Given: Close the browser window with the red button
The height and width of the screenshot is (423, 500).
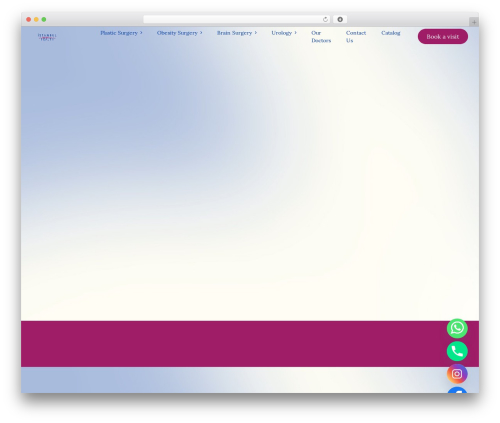Looking at the screenshot, I should 29,19.
